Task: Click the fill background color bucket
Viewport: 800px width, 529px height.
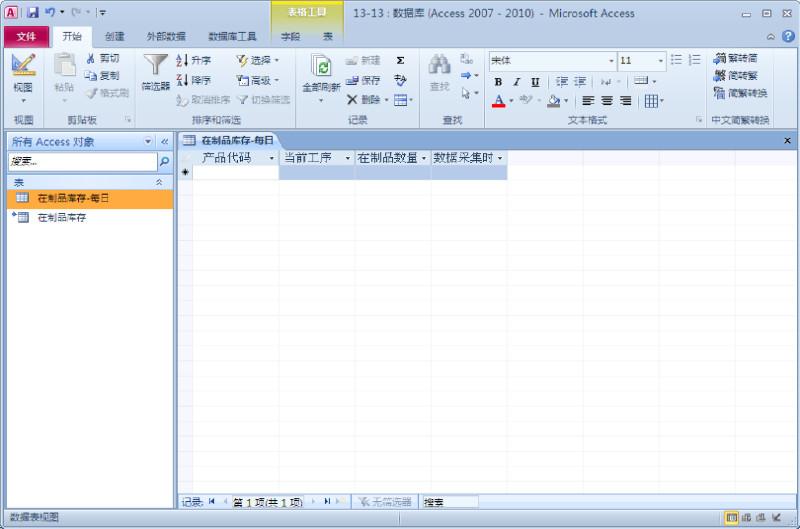Action: 554,101
